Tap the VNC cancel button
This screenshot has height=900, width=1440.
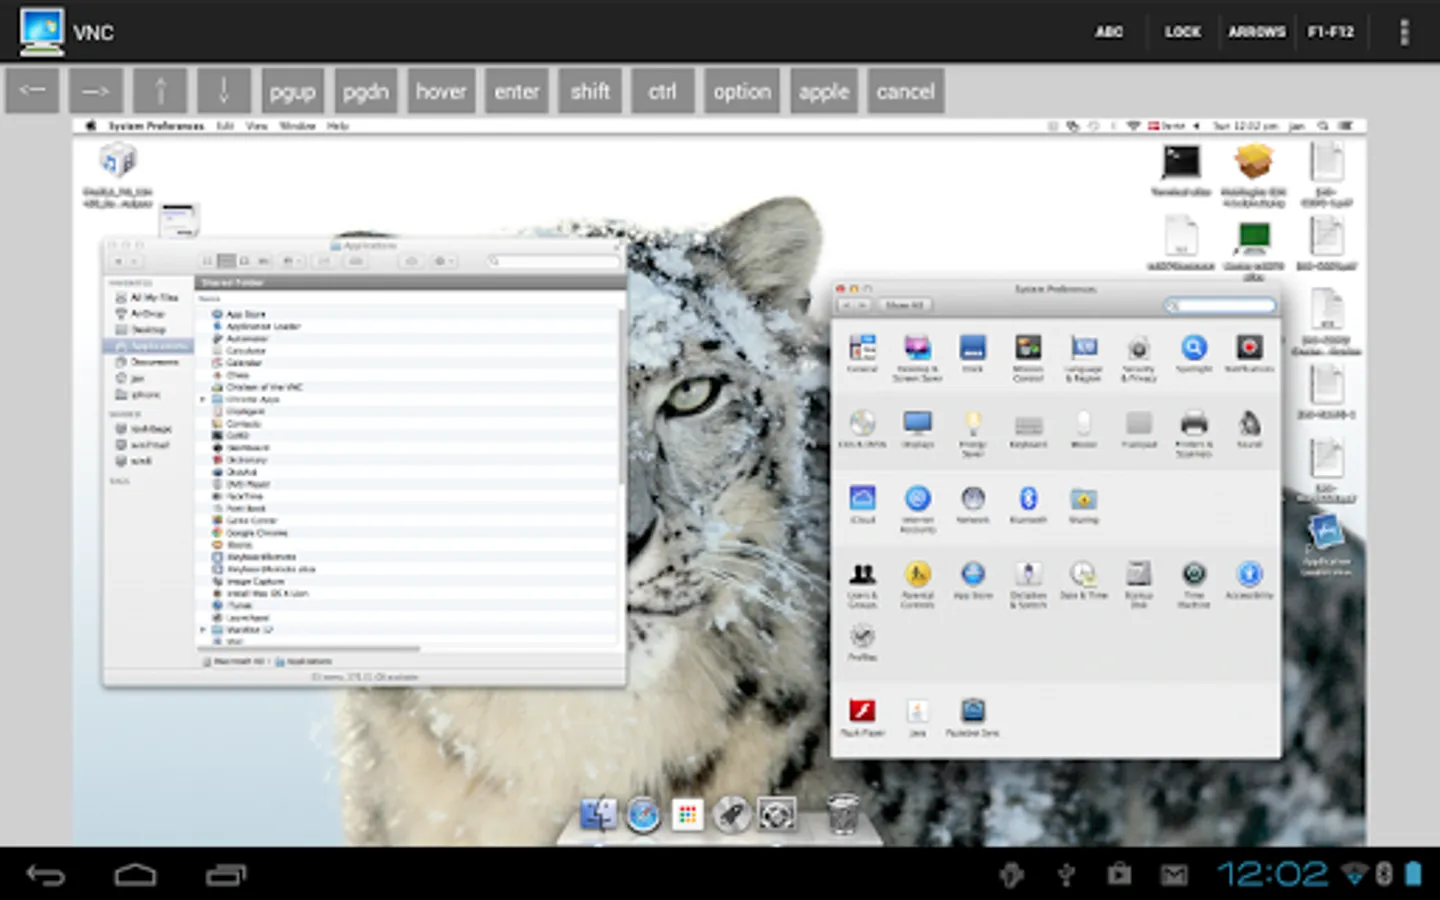click(906, 92)
